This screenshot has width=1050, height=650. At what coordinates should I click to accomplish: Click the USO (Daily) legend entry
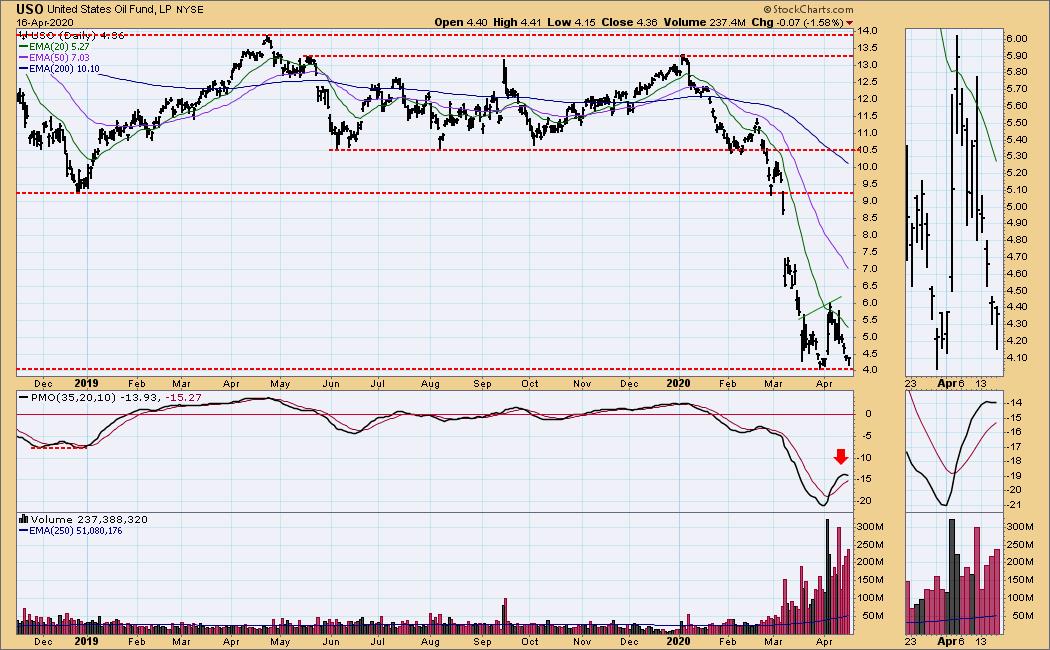(72, 35)
